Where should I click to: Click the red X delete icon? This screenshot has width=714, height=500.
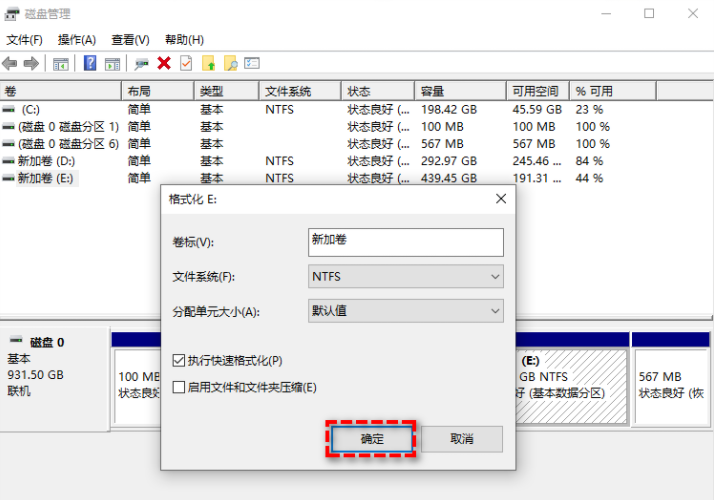pos(164,64)
